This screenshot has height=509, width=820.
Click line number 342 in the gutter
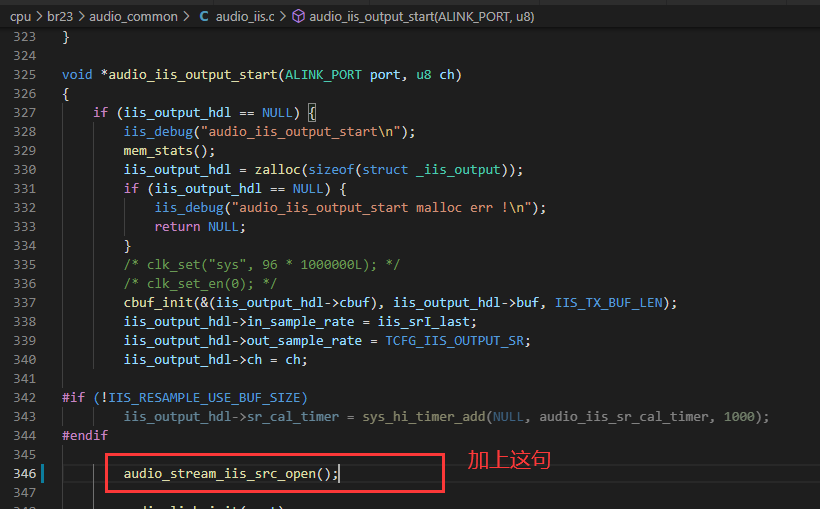25,398
